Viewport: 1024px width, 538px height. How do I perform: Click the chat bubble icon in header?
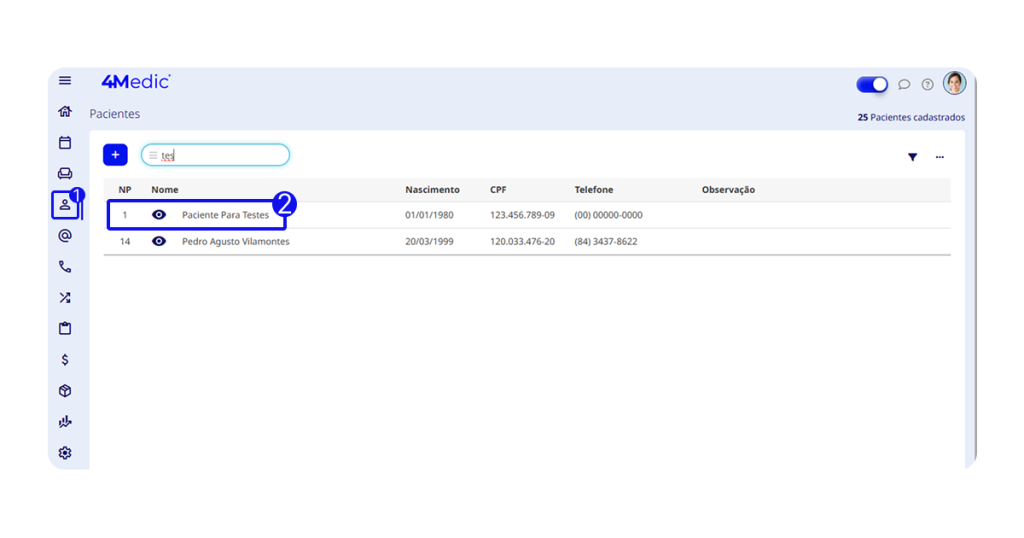pyautogui.click(x=904, y=85)
